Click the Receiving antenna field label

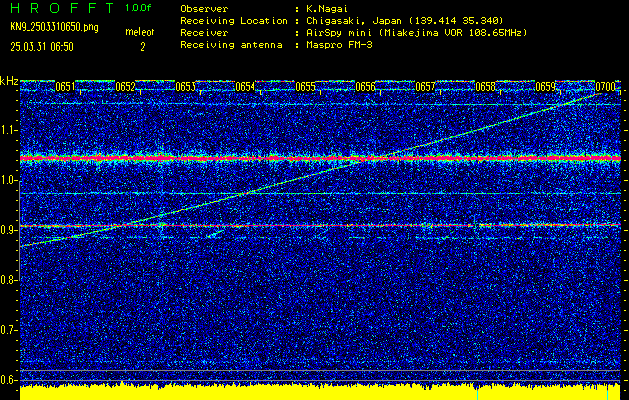point(231,45)
